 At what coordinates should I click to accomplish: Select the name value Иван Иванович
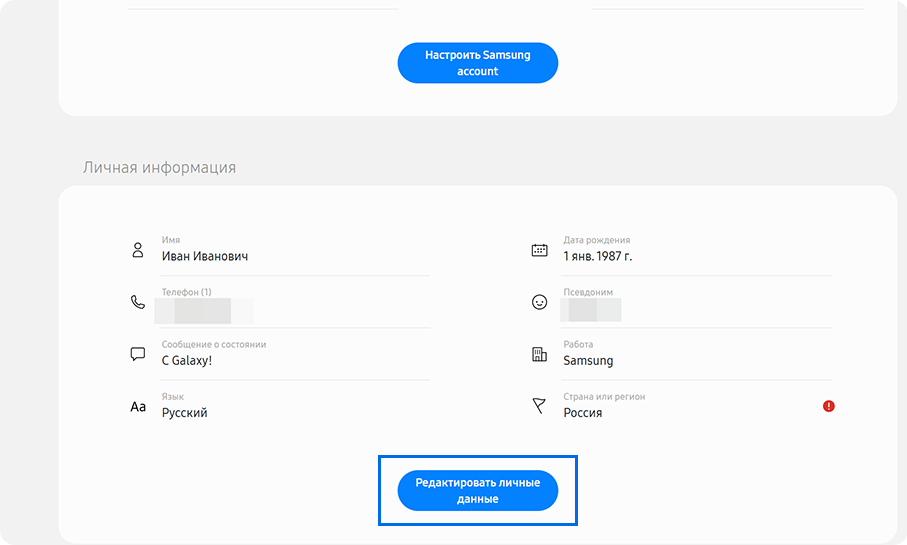click(x=205, y=256)
